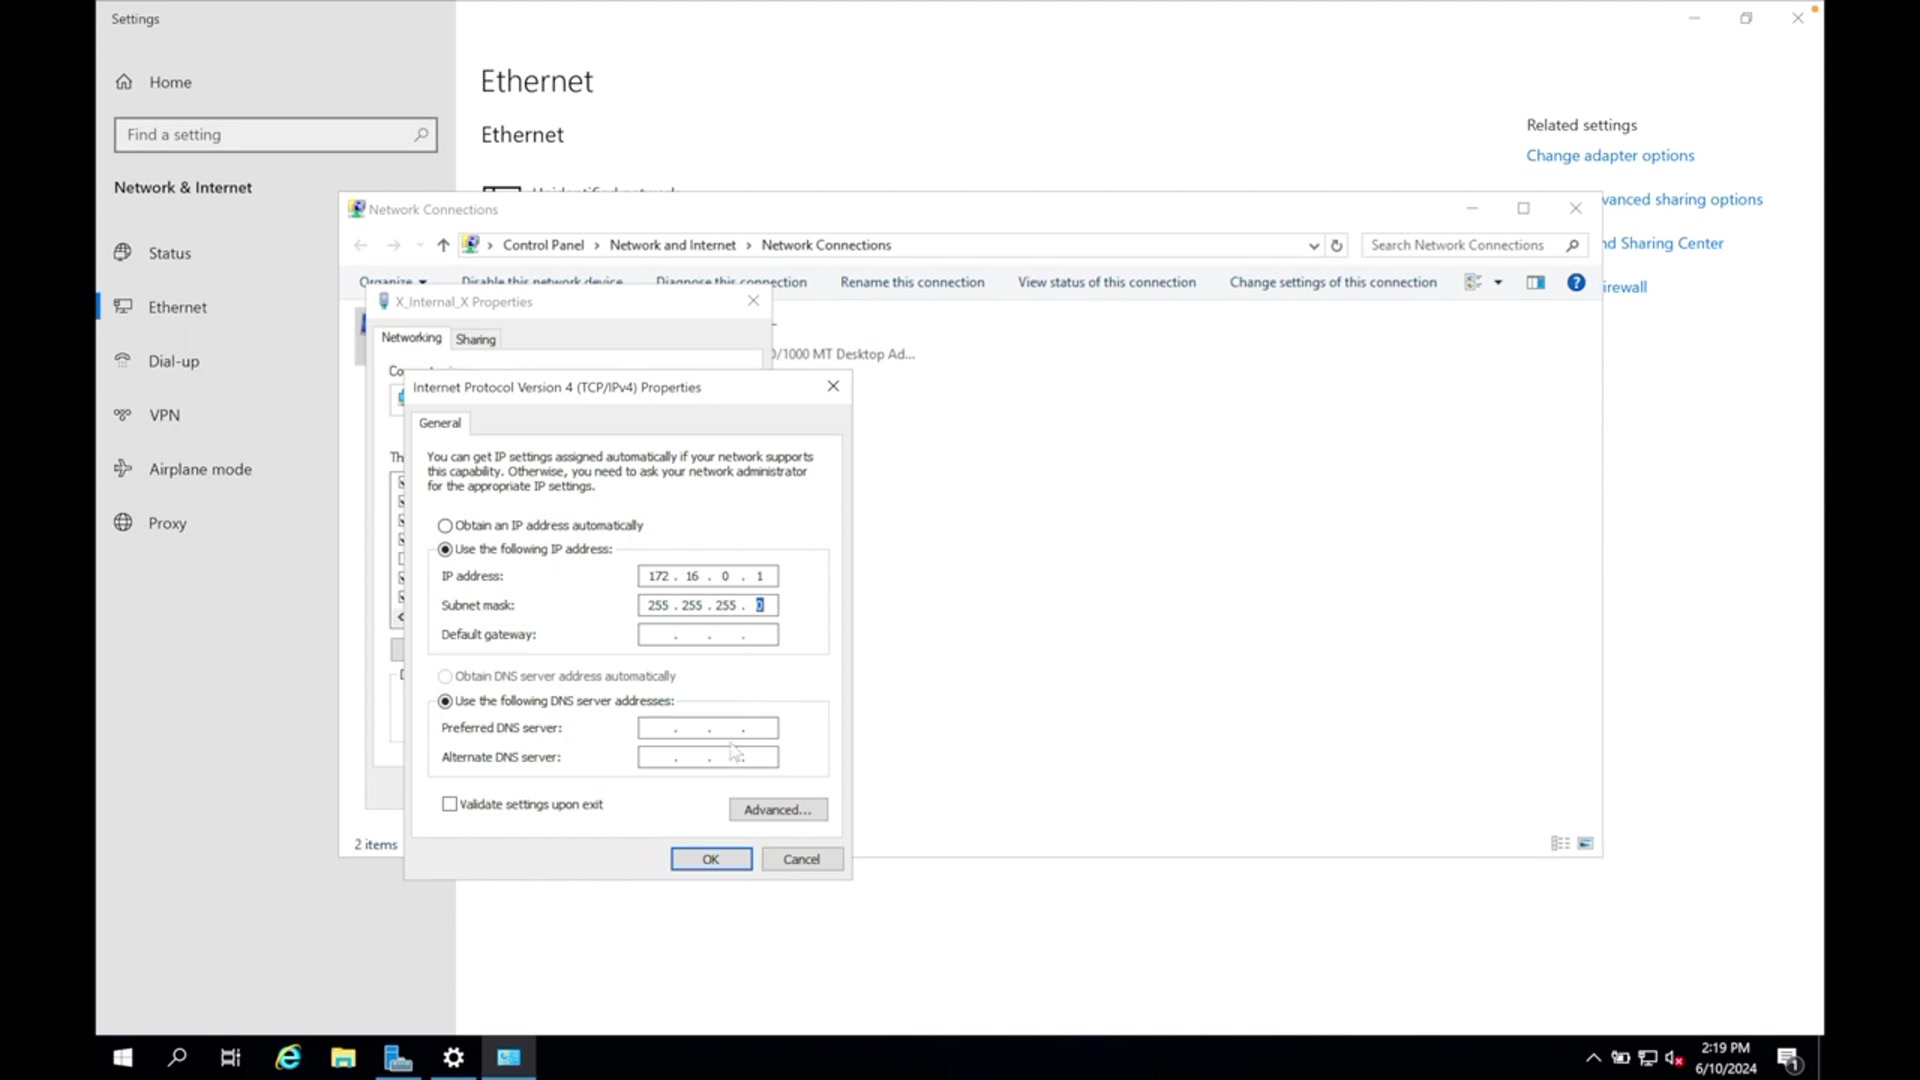Image resolution: width=1920 pixels, height=1080 pixels.
Task: Click View status of this connection
Action: click(x=1107, y=282)
